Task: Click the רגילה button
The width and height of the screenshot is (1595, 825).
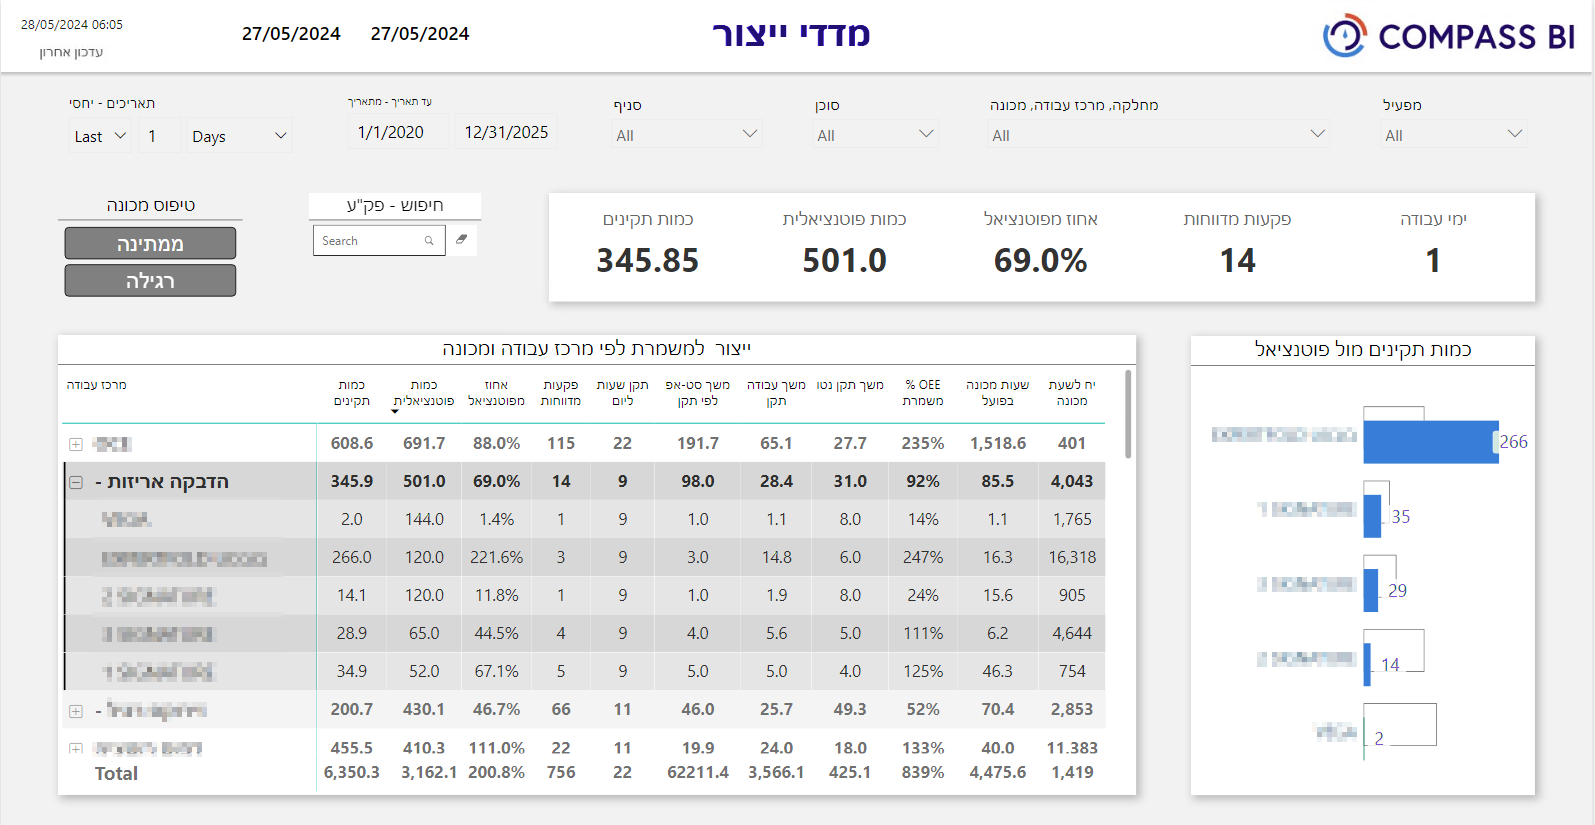Action: (150, 281)
